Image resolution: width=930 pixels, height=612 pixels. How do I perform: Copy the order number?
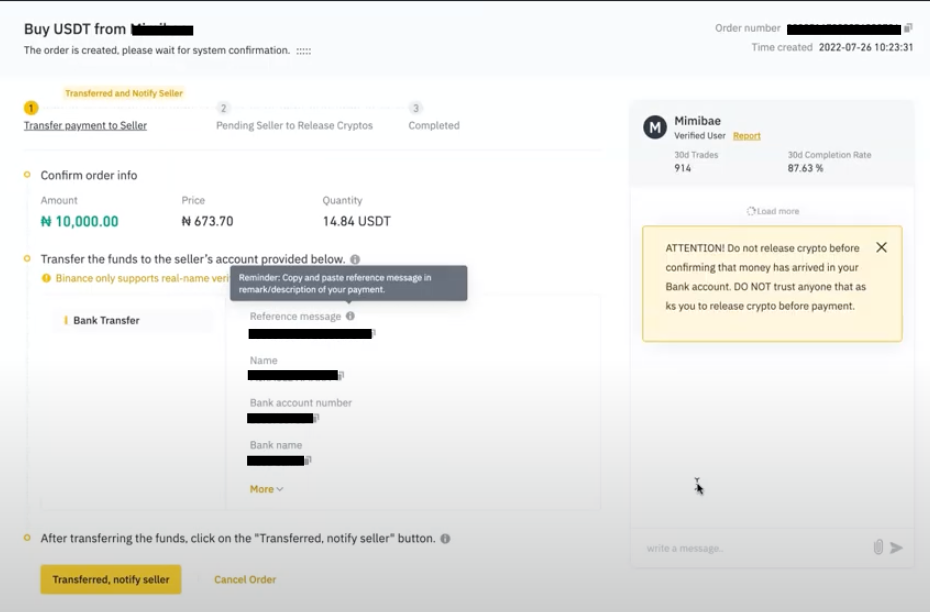(x=908, y=29)
